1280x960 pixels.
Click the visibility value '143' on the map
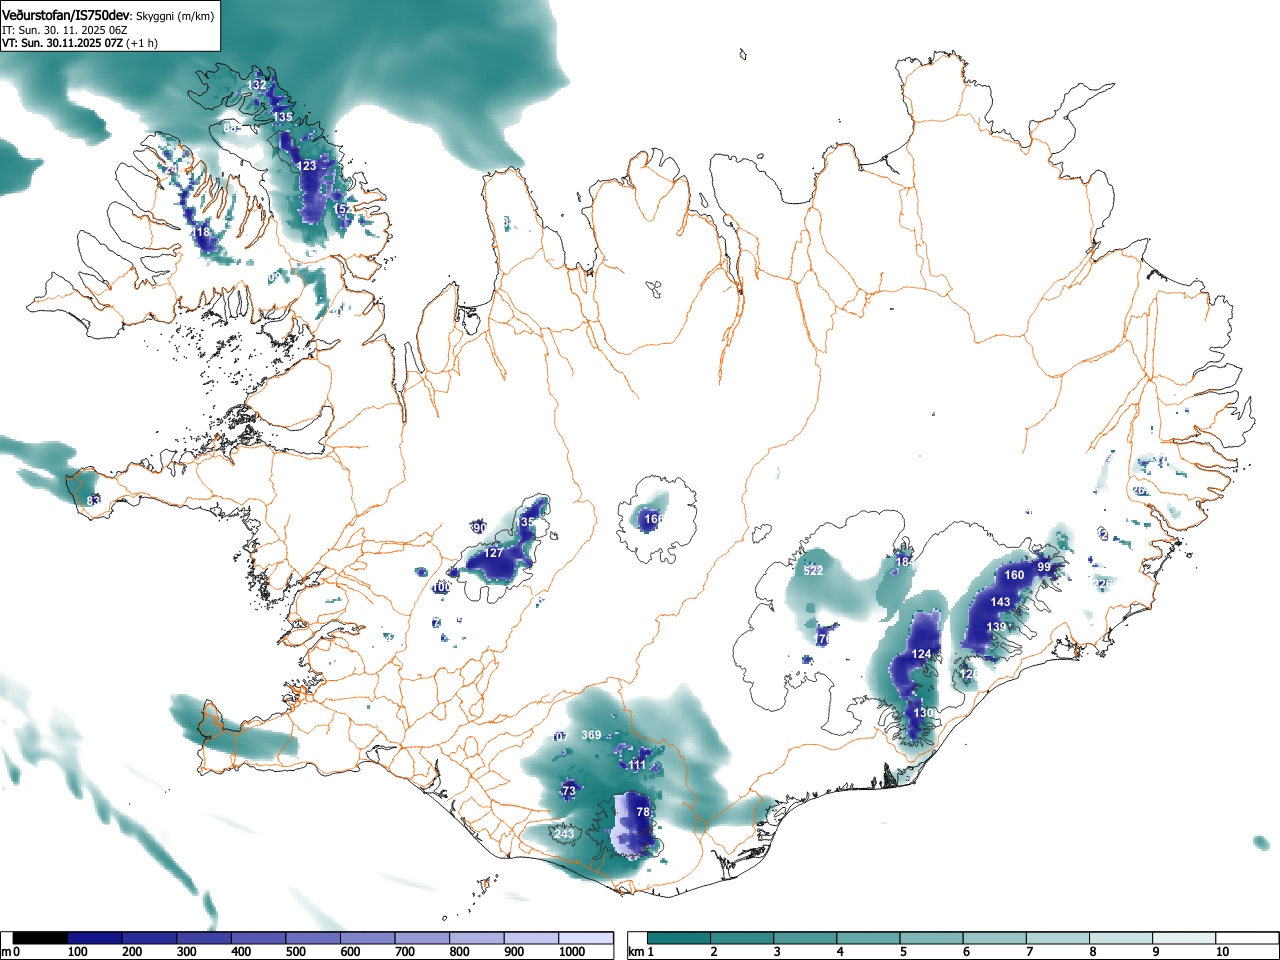pyautogui.click(x=1000, y=602)
